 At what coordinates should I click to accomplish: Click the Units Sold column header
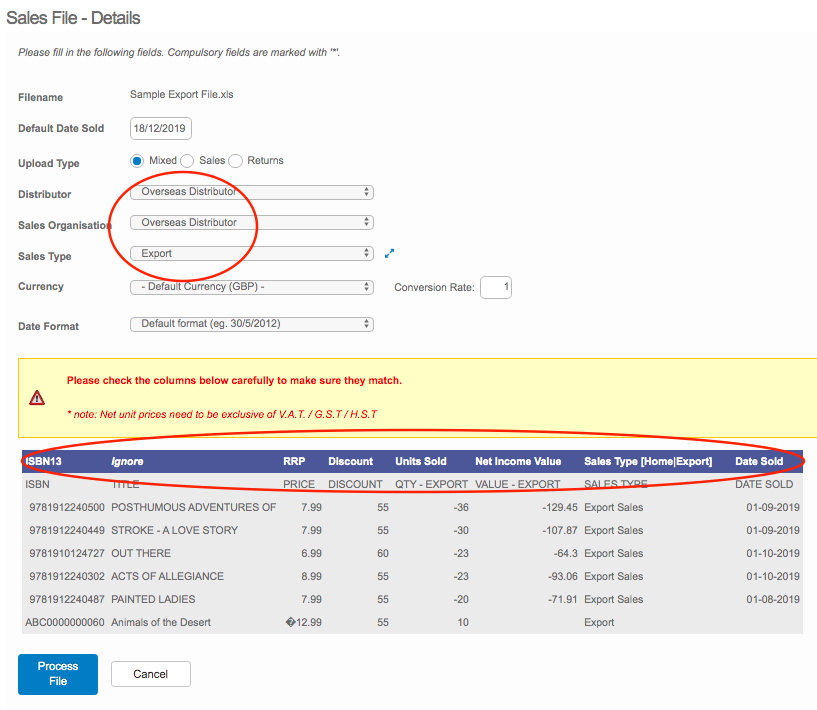421,461
